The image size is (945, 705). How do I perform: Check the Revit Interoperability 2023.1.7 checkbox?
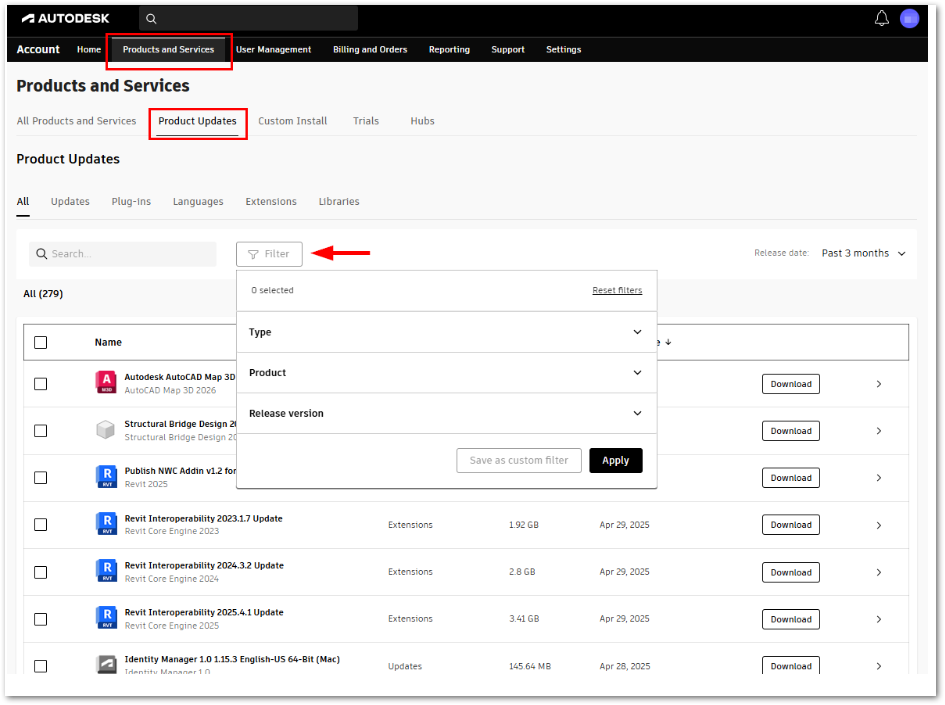(40, 525)
